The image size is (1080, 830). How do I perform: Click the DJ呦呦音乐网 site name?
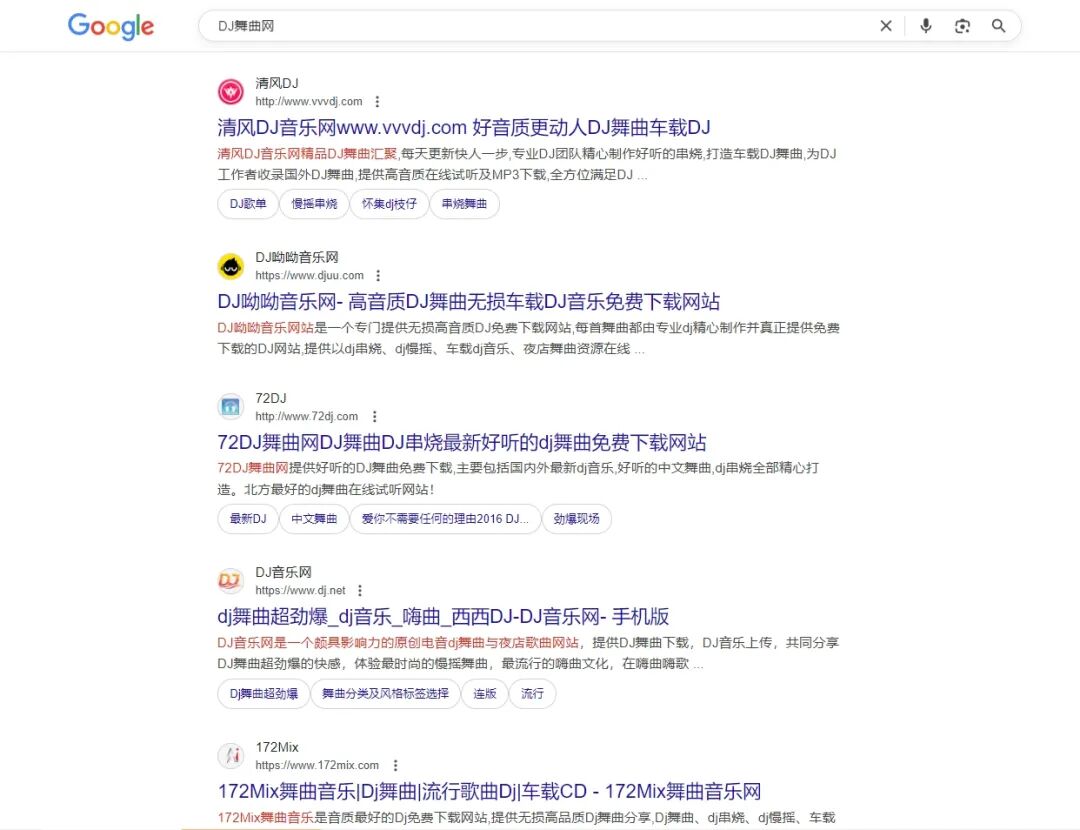click(x=297, y=258)
